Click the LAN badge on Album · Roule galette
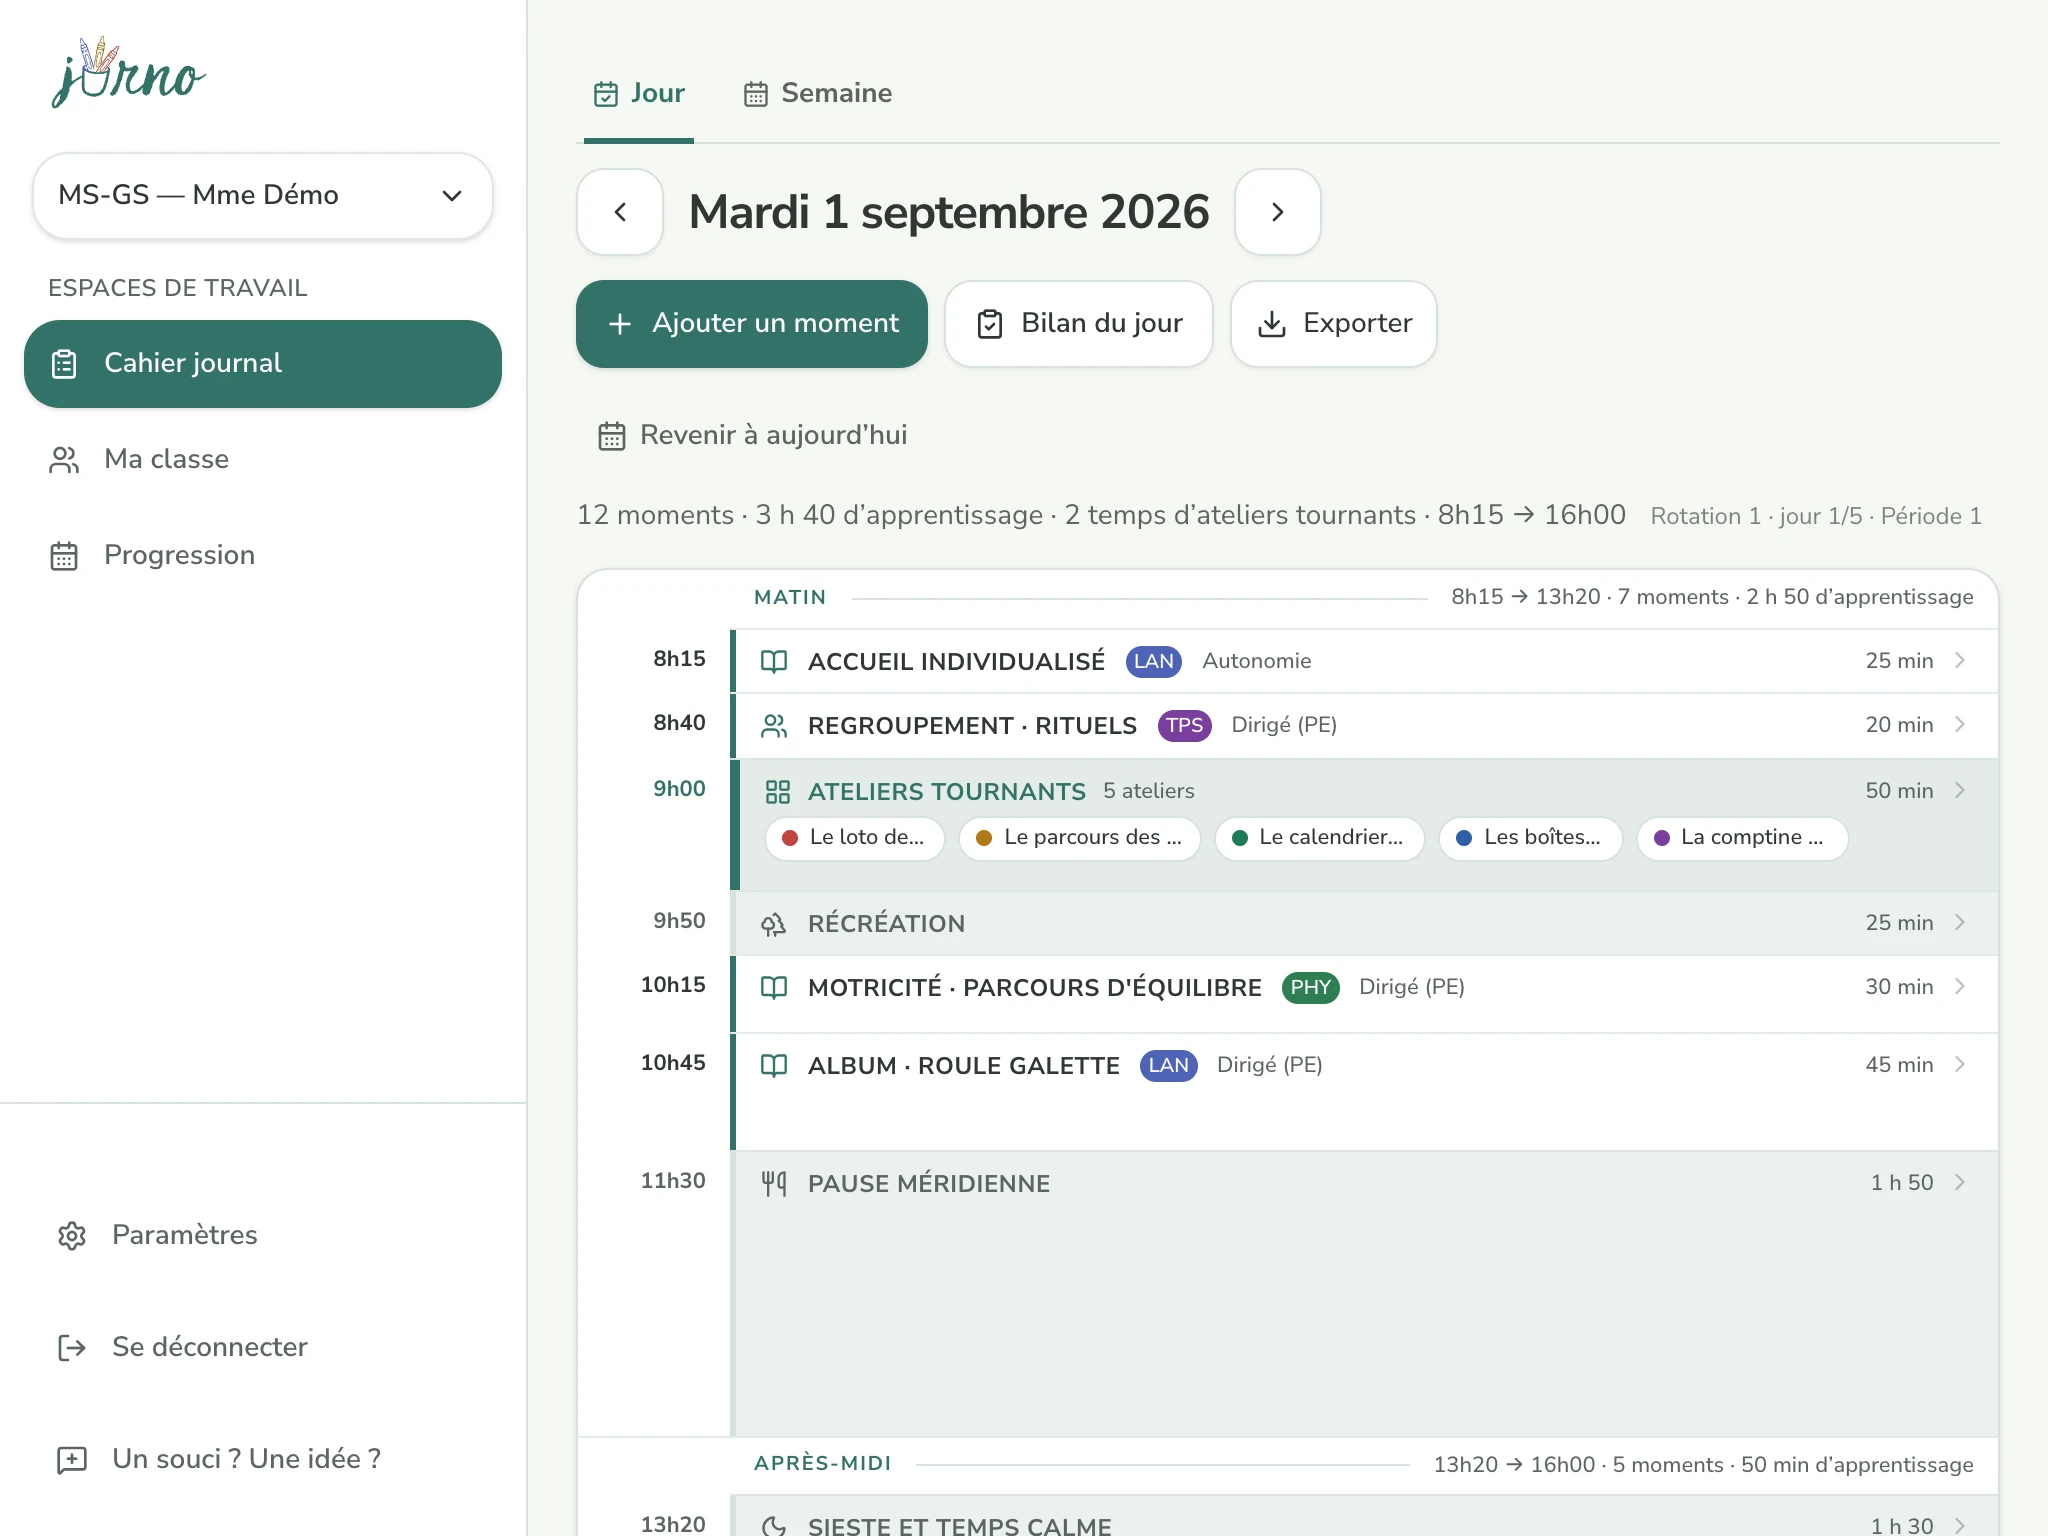The width and height of the screenshot is (2048, 1536). (1168, 1065)
